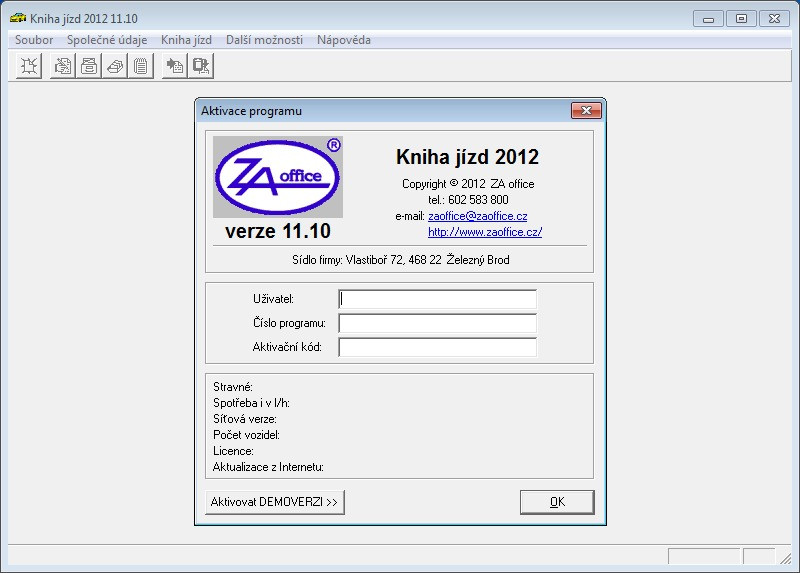This screenshot has width=800, height=573.
Task: Click the 'Síťová verze:' label
Action: [244, 419]
